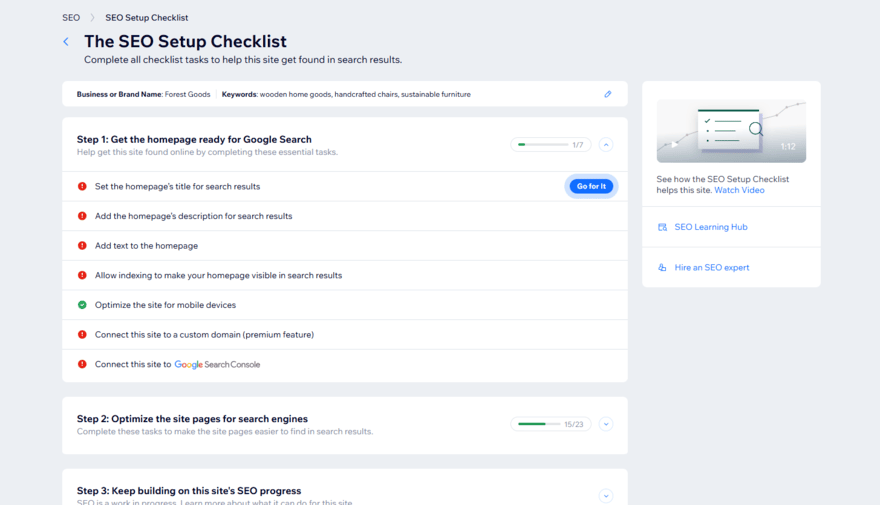
Task: Select 'Add the homepage's description for search results'
Action: [194, 216]
